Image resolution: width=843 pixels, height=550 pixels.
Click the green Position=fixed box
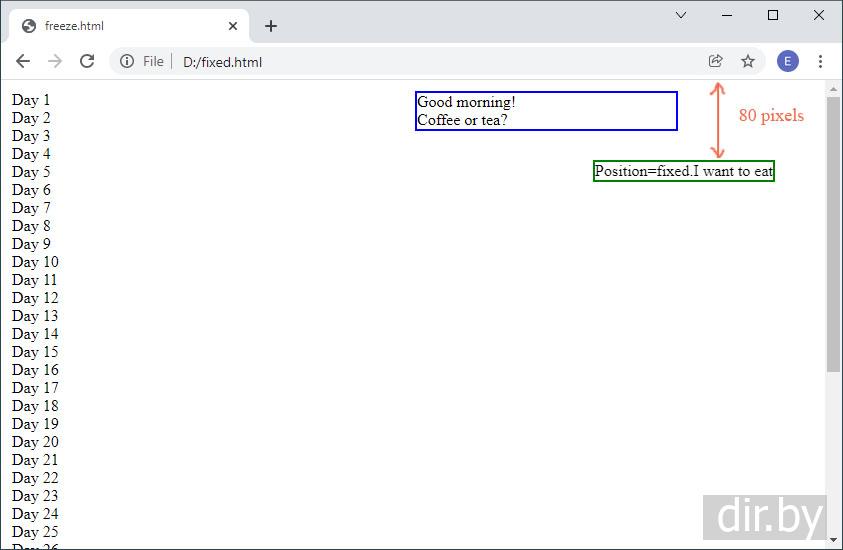click(683, 171)
